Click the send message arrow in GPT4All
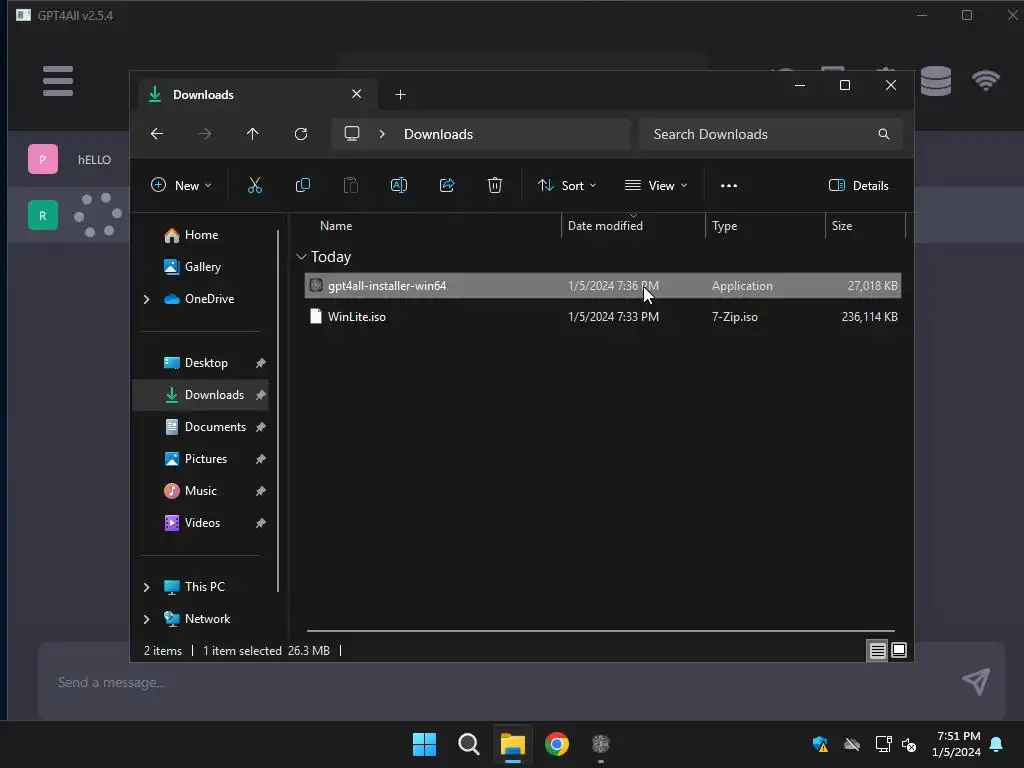 [x=976, y=682]
